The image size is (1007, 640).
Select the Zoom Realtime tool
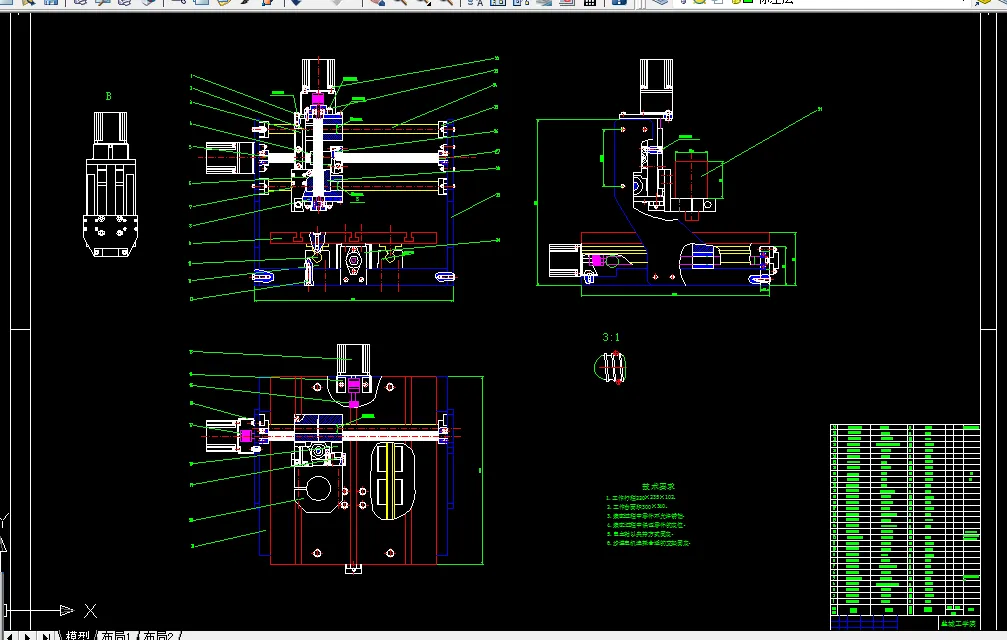(x=399, y=4)
